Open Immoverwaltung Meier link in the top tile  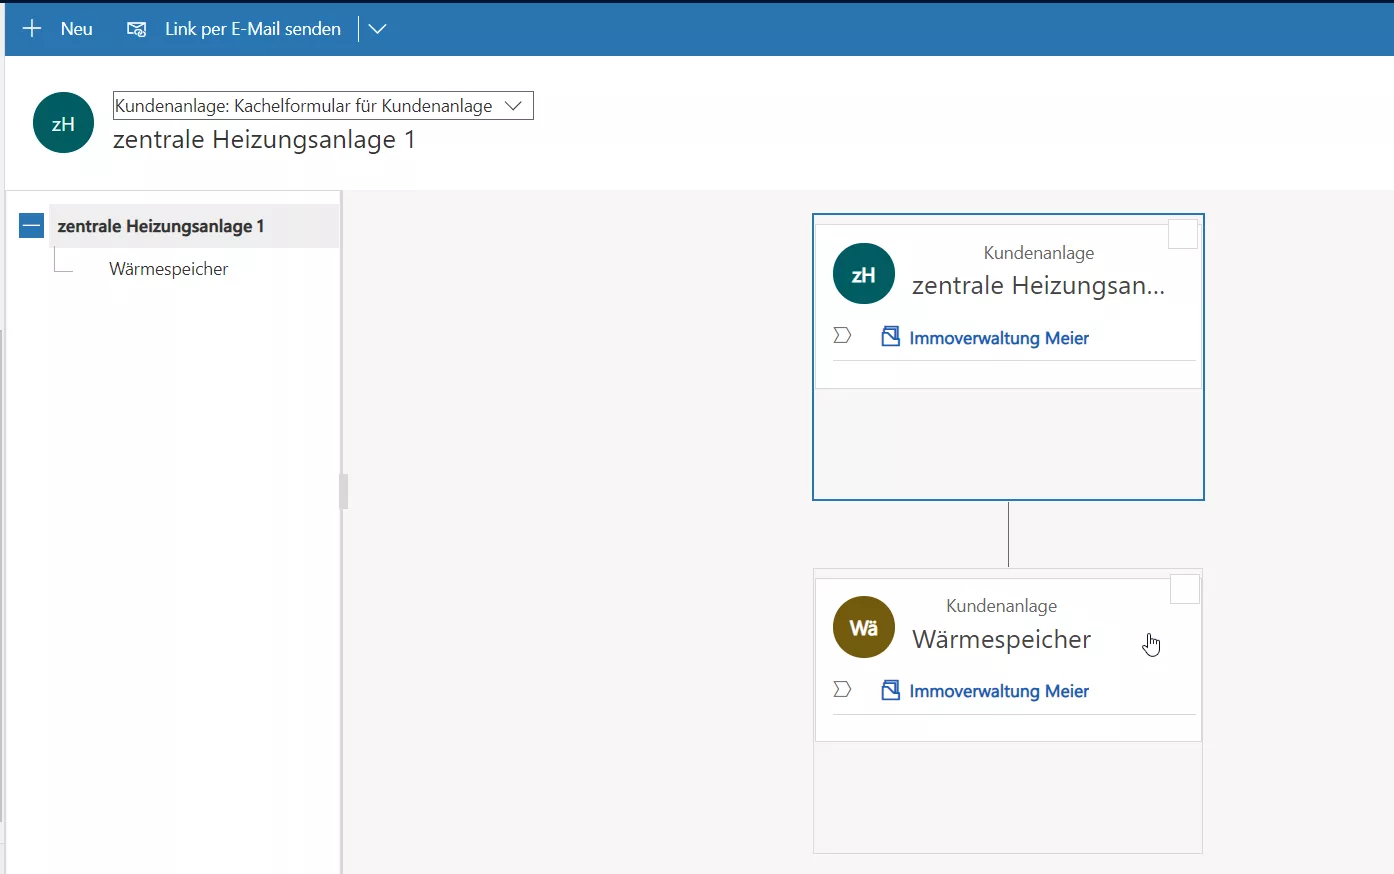(x=998, y=338)
